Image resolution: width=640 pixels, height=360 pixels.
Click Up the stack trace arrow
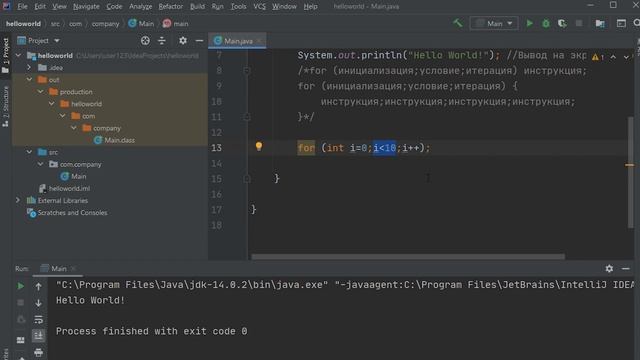(x=38, y=287)
